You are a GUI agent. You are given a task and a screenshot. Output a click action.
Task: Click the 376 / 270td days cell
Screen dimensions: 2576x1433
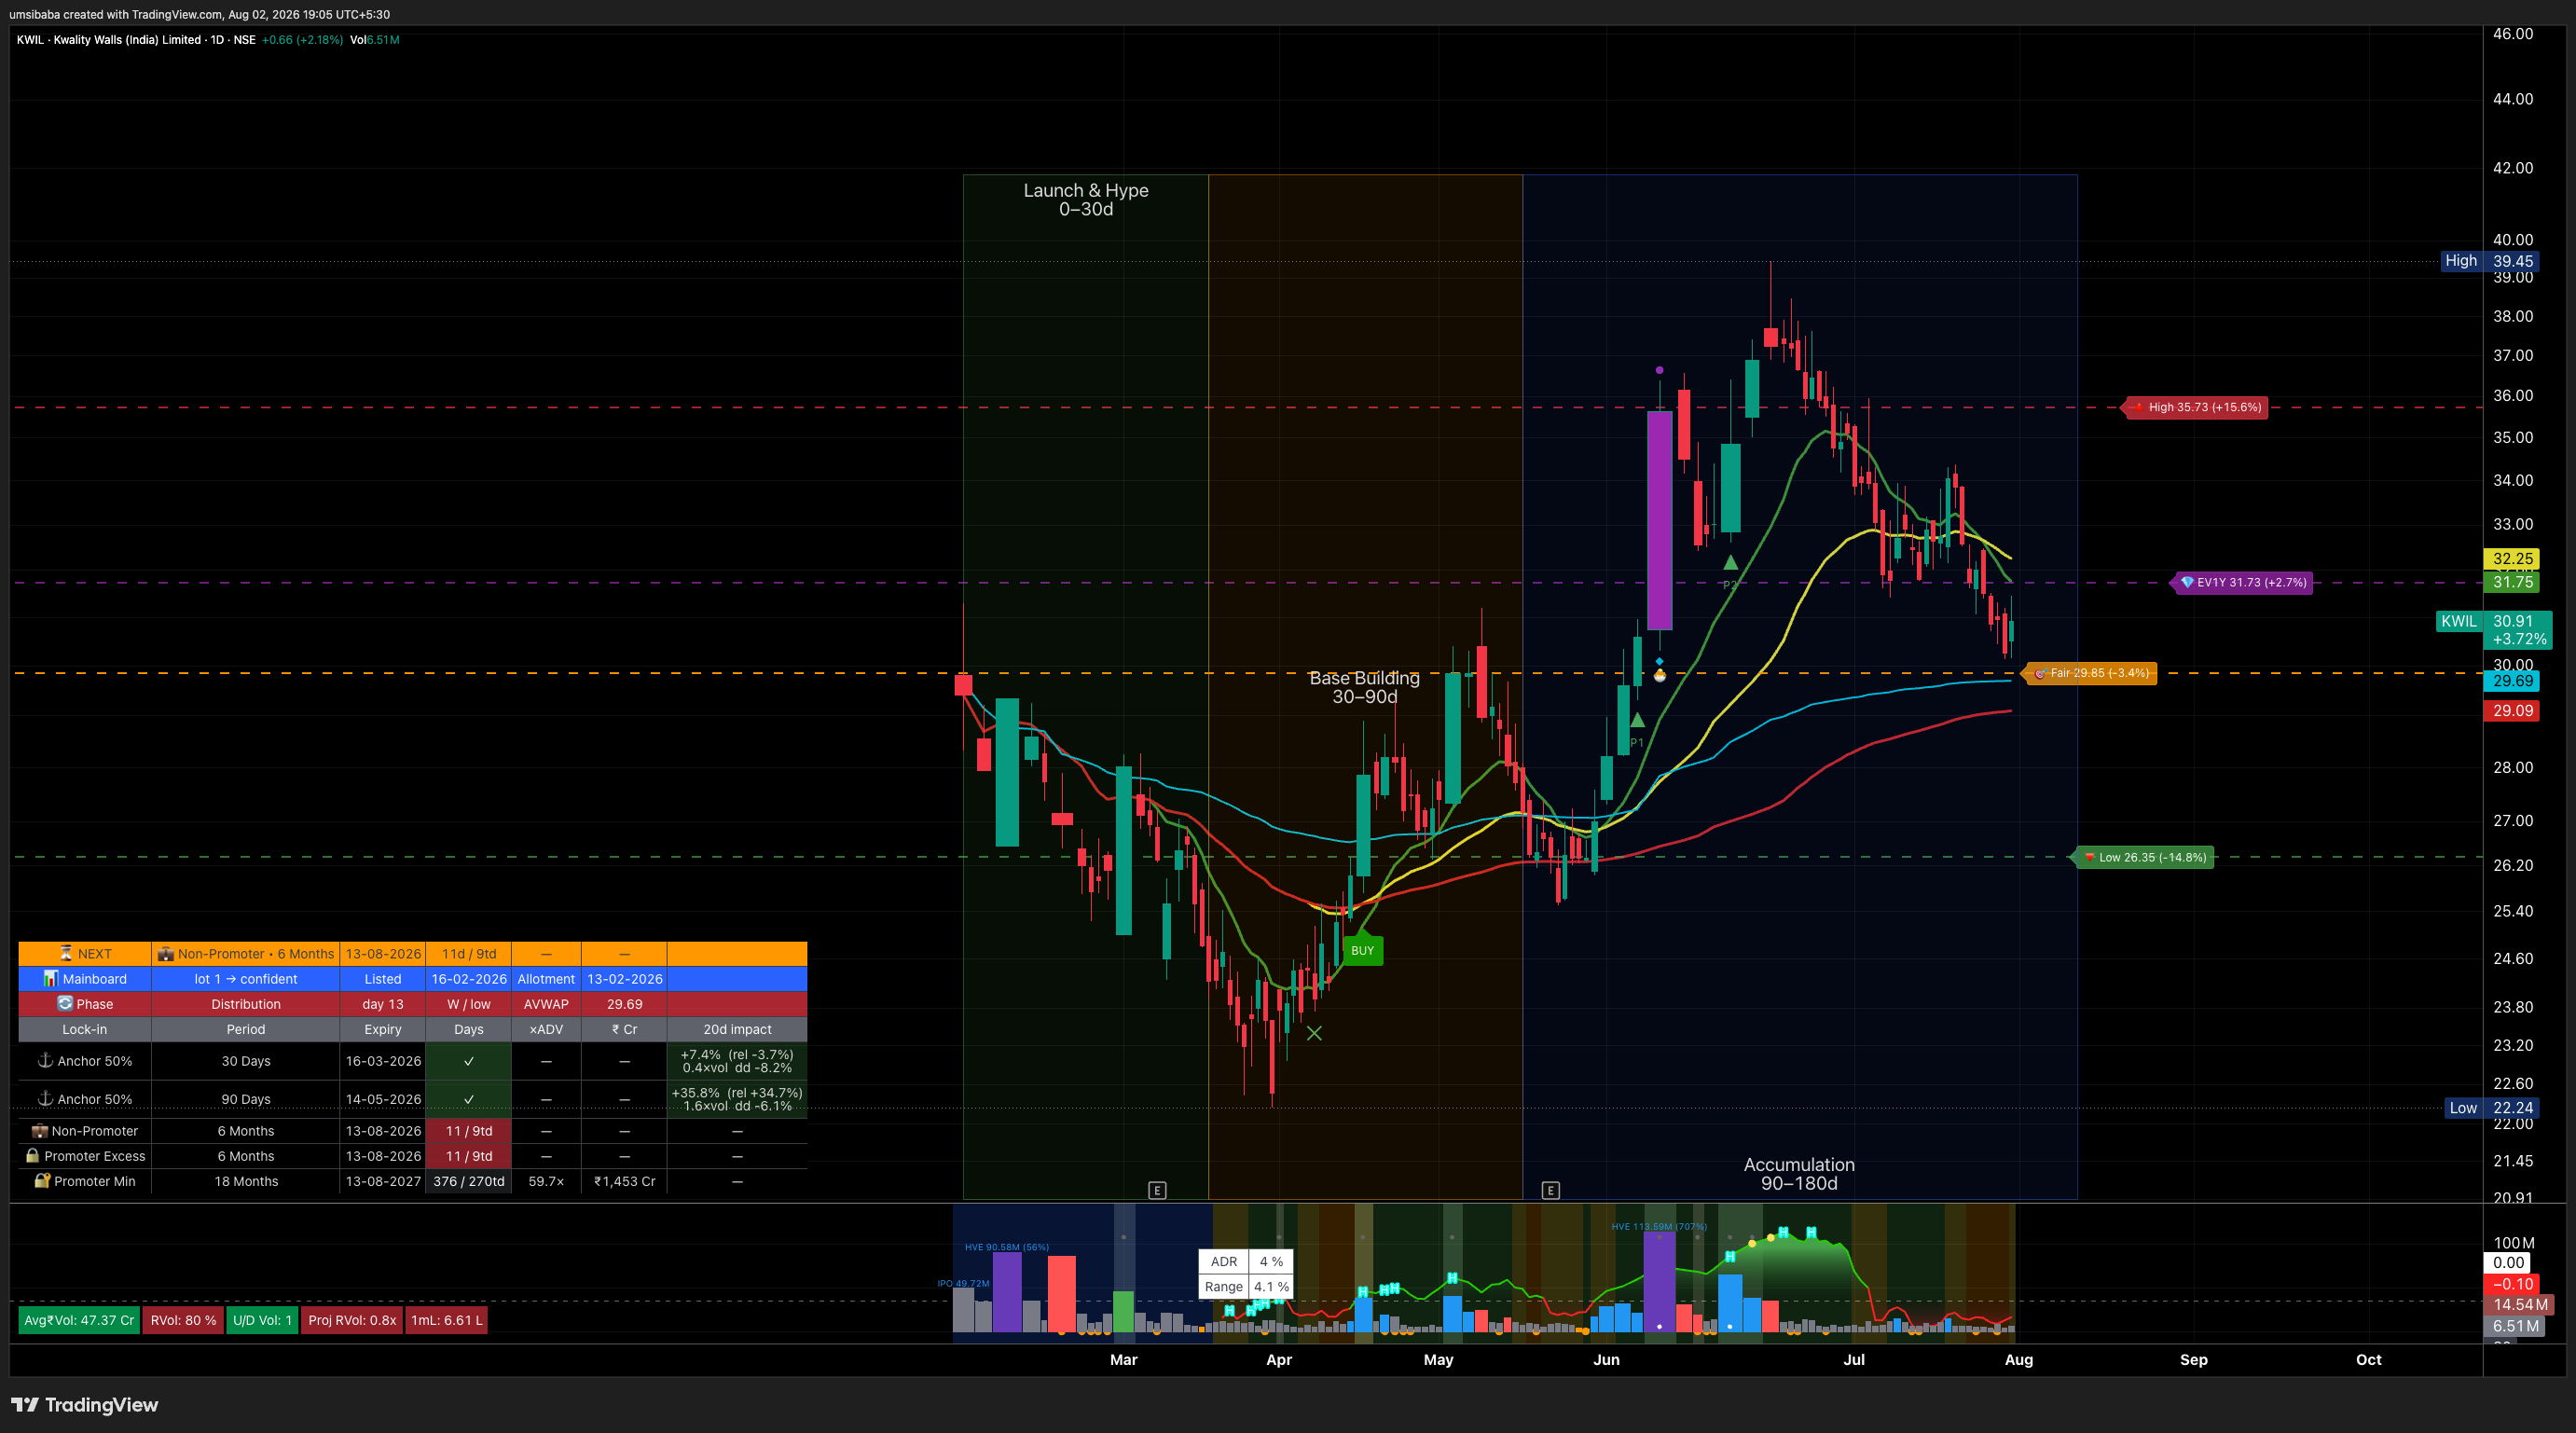(468, 1180)
